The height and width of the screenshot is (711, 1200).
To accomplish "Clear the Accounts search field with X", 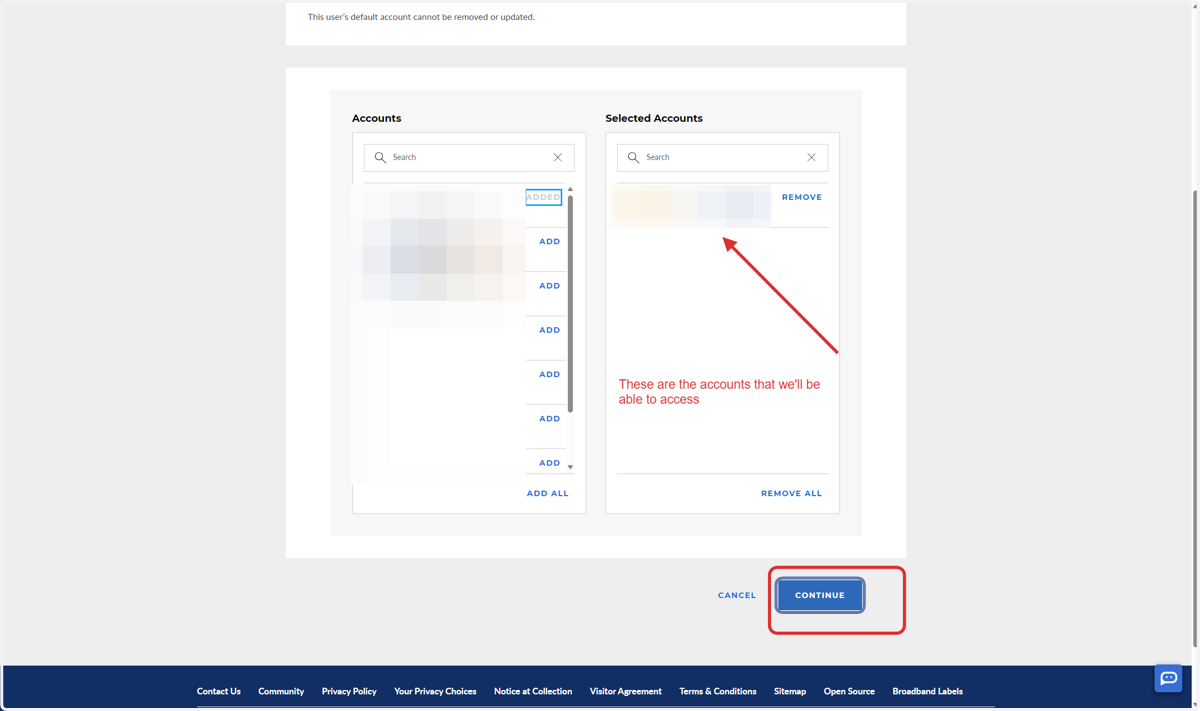I will click(558, 157).
